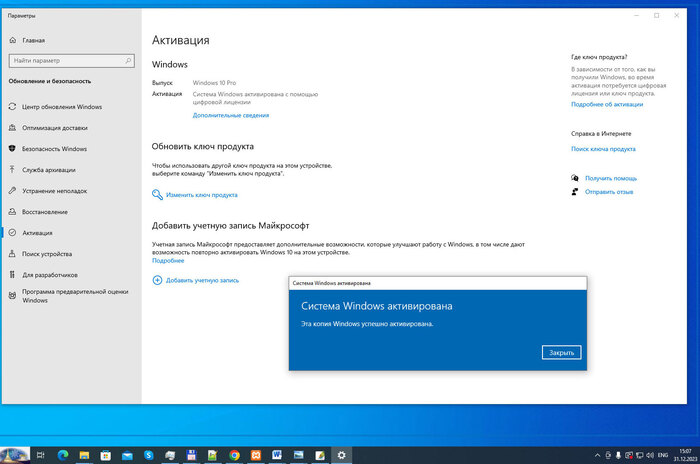Focus the Найти параметр search field

(71, 61)
